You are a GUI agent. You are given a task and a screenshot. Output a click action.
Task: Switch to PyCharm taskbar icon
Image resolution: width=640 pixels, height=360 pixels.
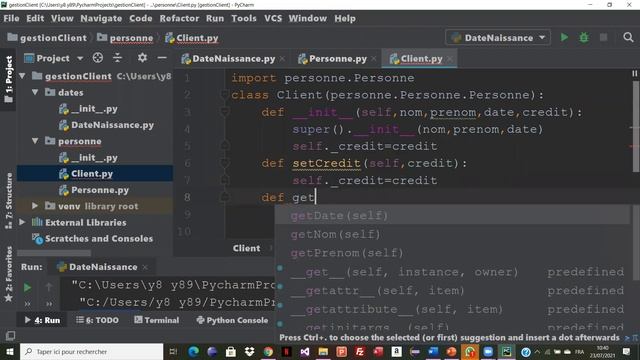click(507, 351)
